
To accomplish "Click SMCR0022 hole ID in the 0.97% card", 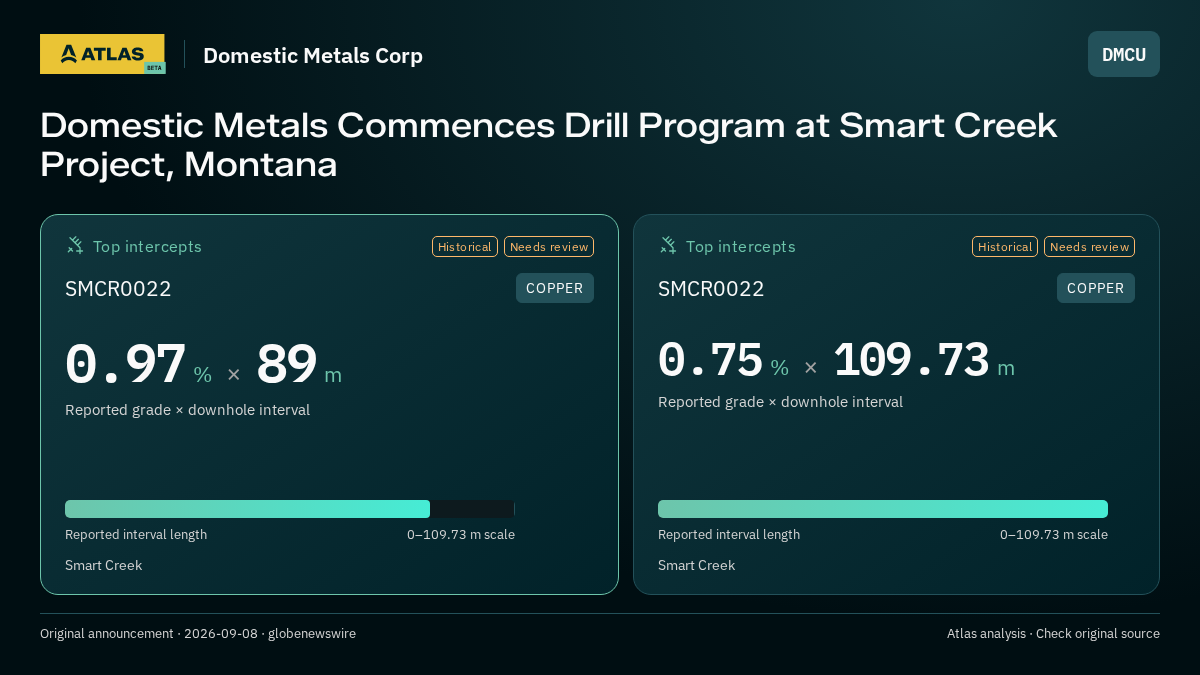I will tap(118, 289).
